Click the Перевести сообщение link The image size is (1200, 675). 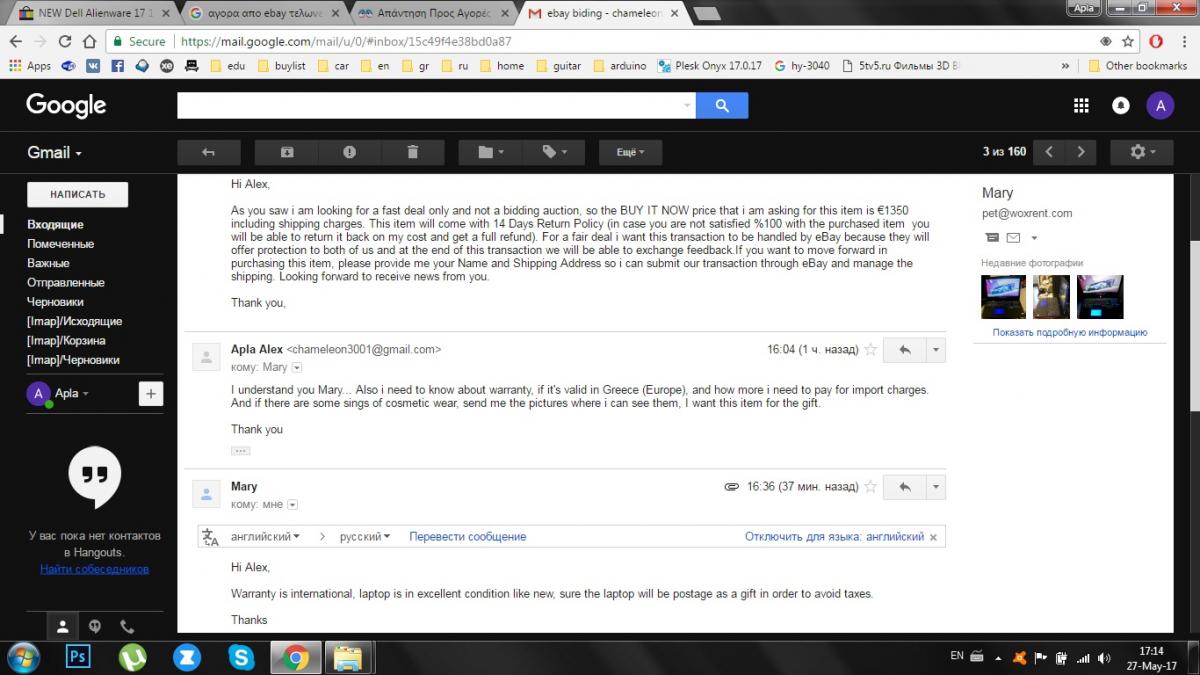(x=467, y=537)
